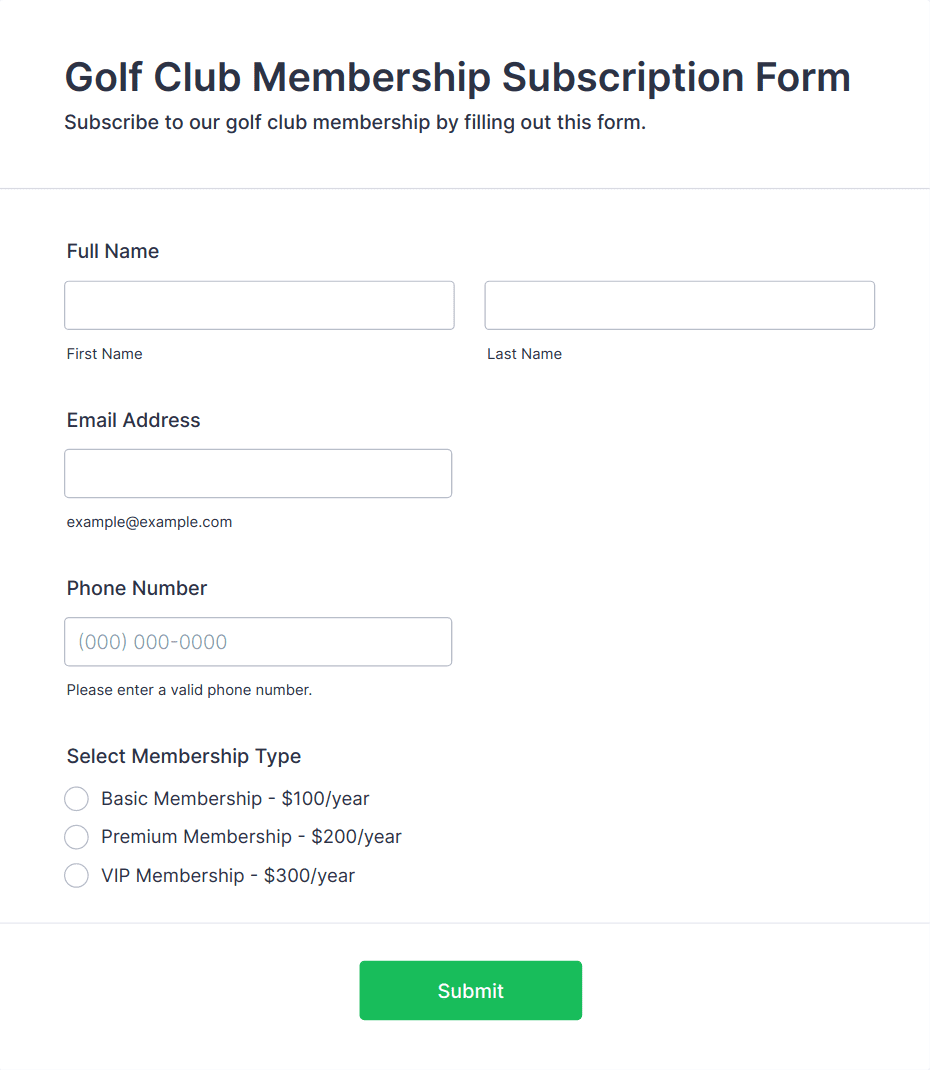Screen dimensions: 930x1070
Task: Click the 'Full Name' field label
Action: 113,251
